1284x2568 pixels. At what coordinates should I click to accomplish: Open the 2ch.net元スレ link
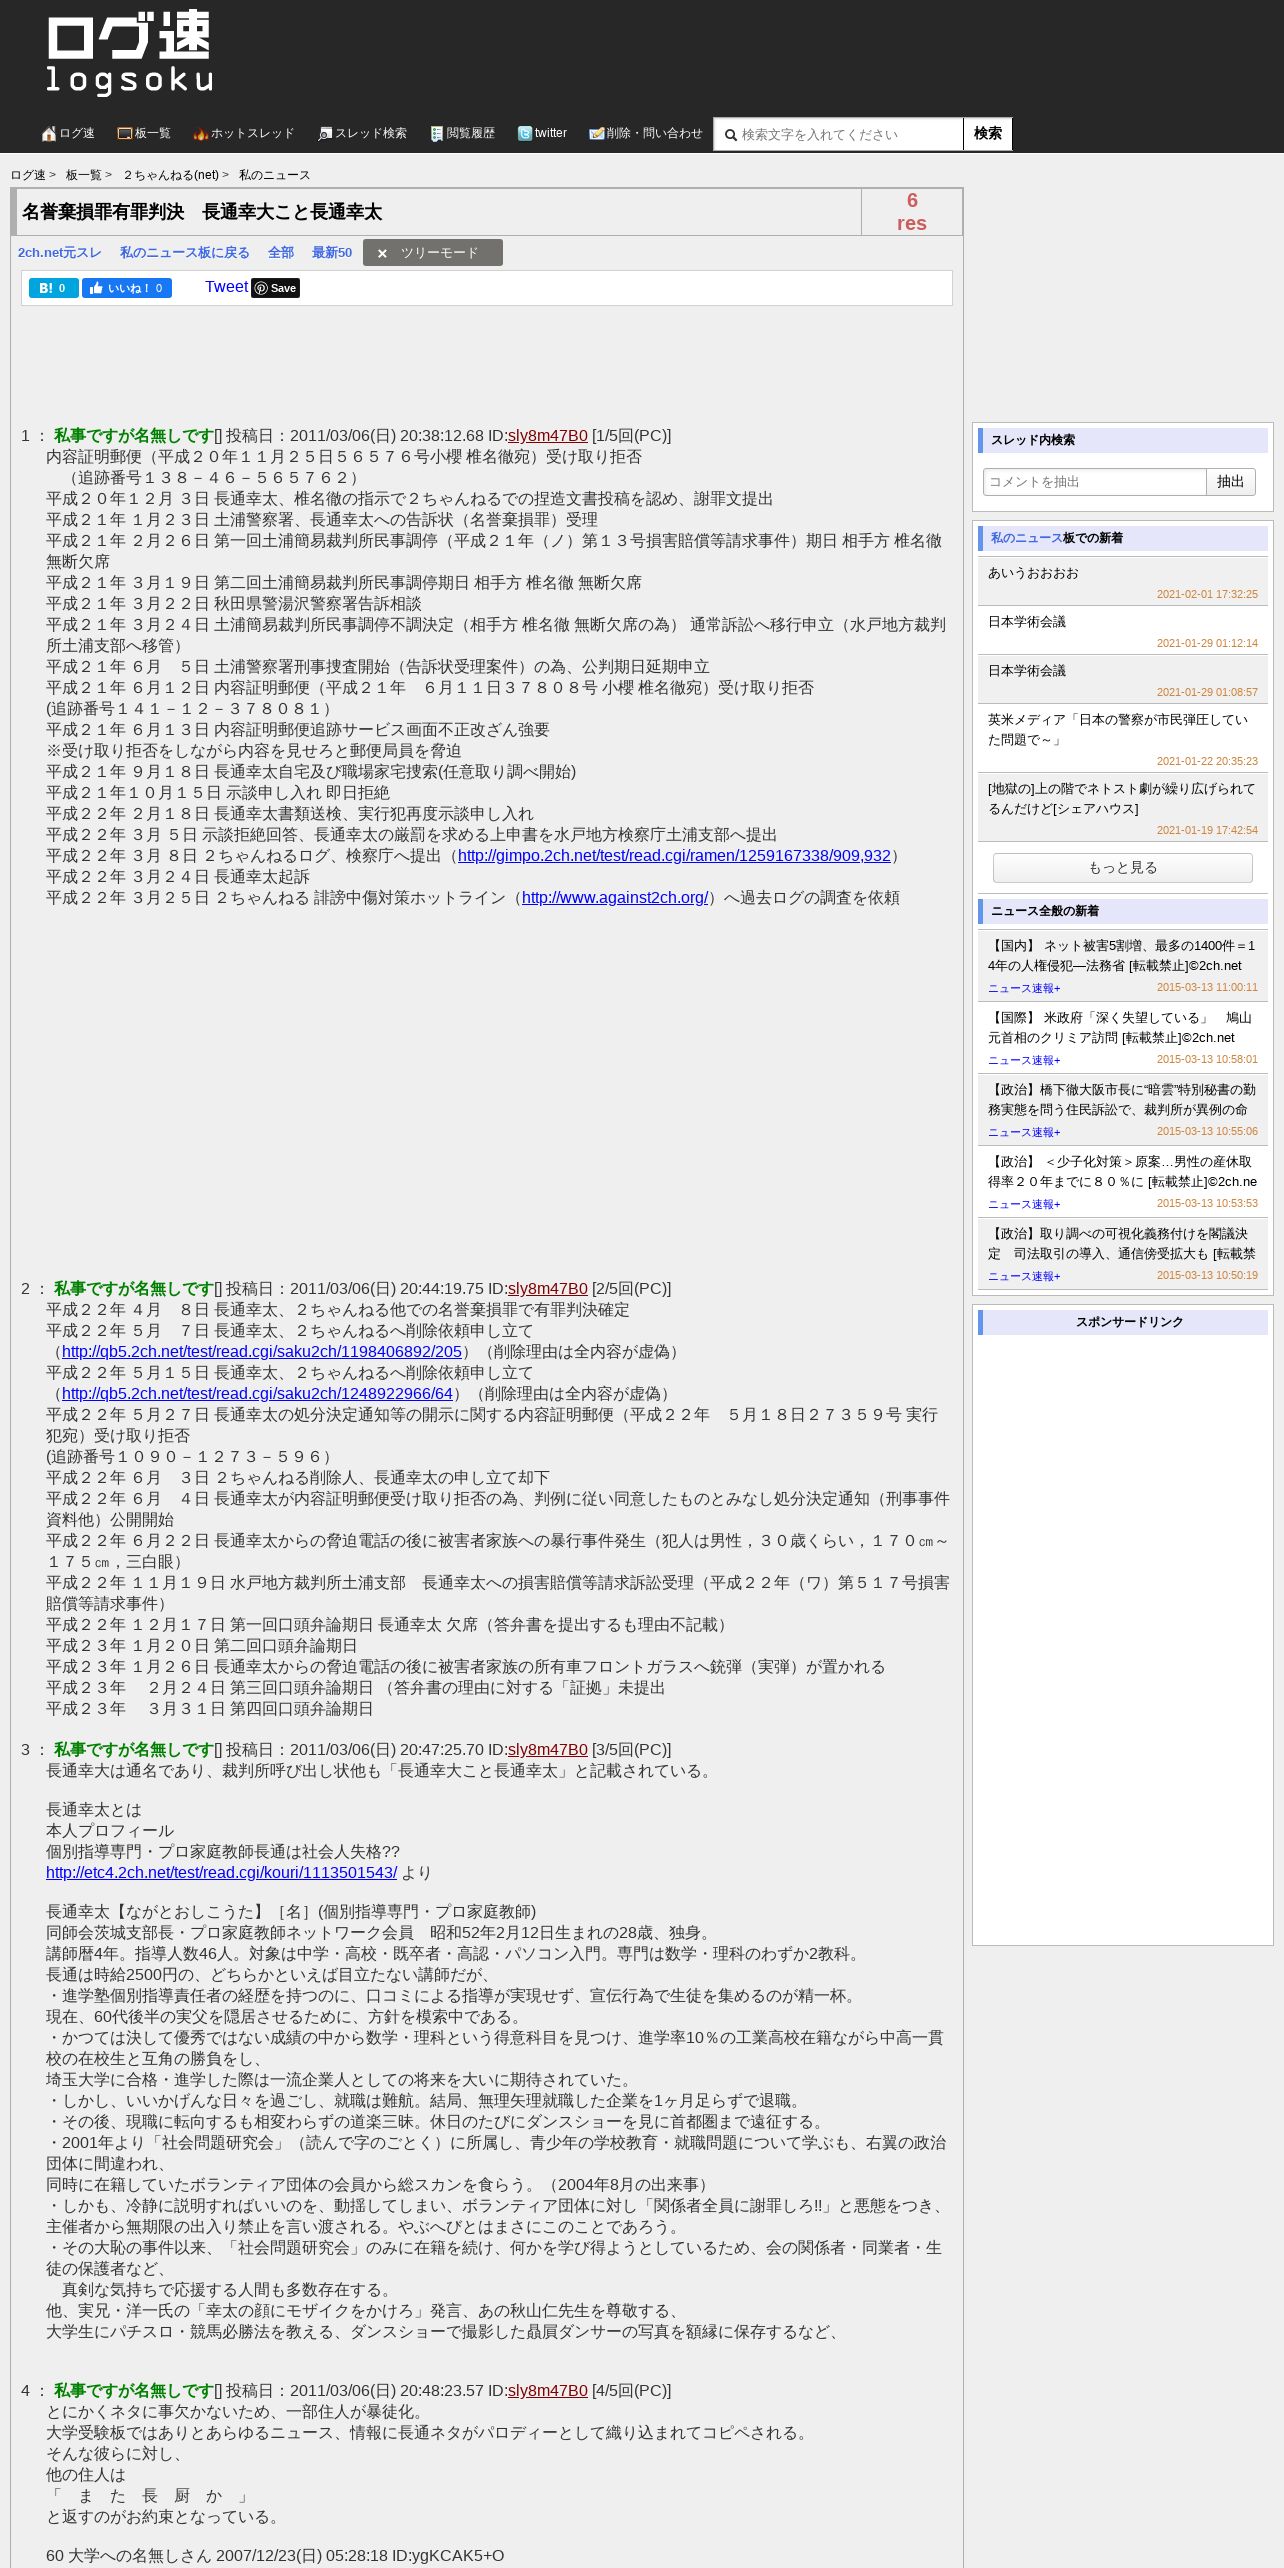[x=60, y=253]
